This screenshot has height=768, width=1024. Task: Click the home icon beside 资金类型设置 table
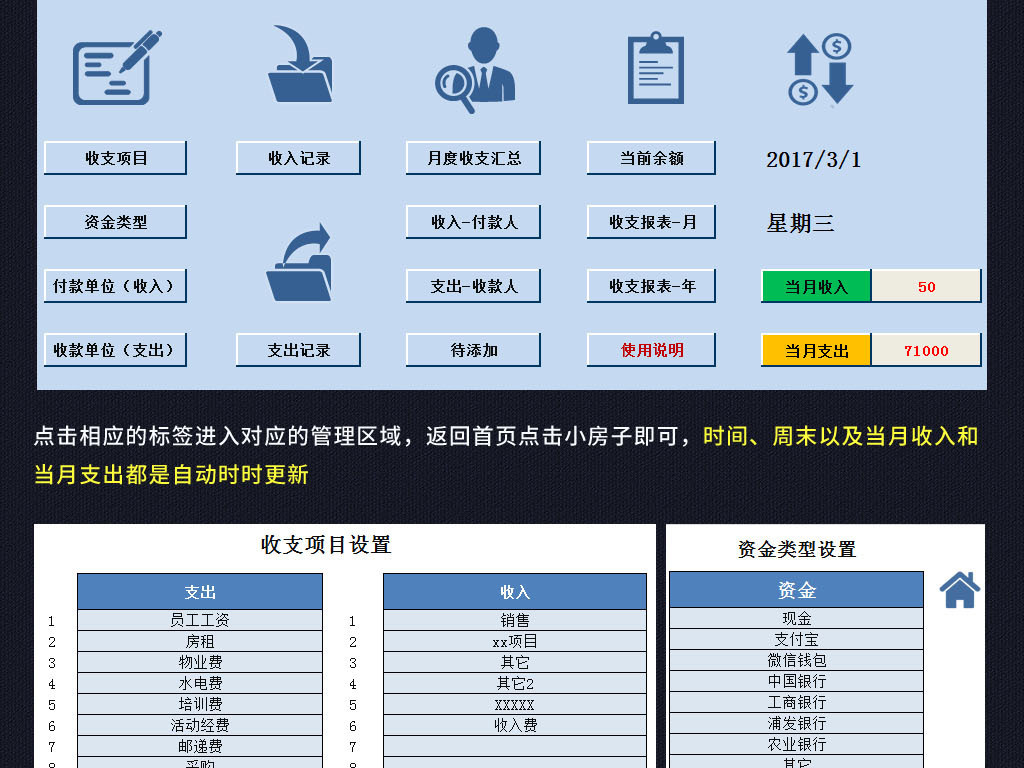pos(957,592)
